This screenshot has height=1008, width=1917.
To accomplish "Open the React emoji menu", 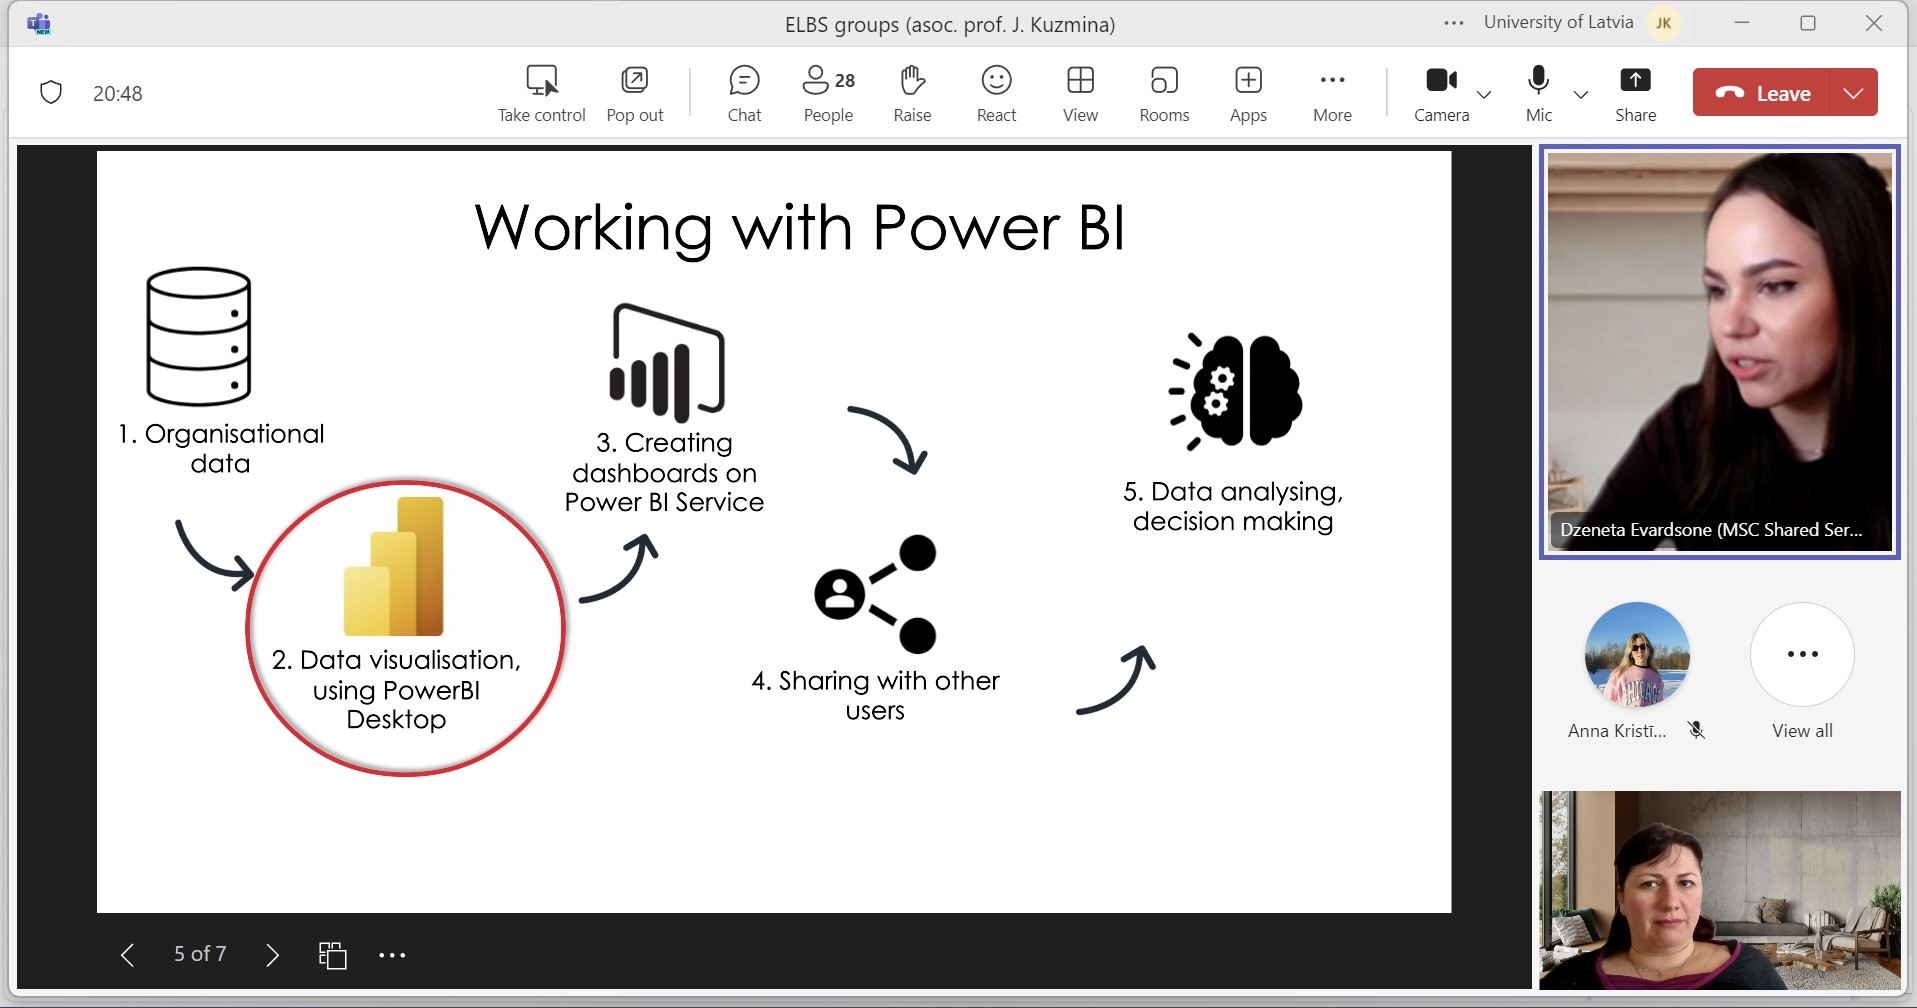I will coord(997,94).
